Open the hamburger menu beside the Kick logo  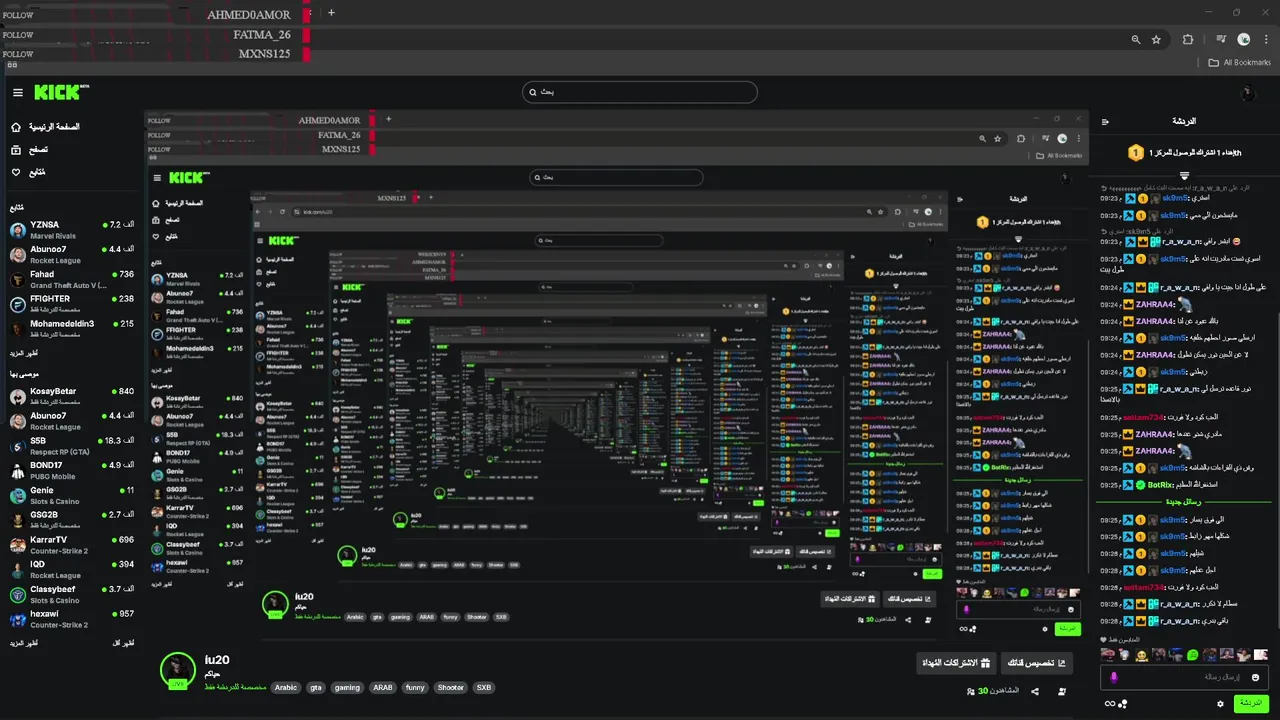tap(17, 93)
